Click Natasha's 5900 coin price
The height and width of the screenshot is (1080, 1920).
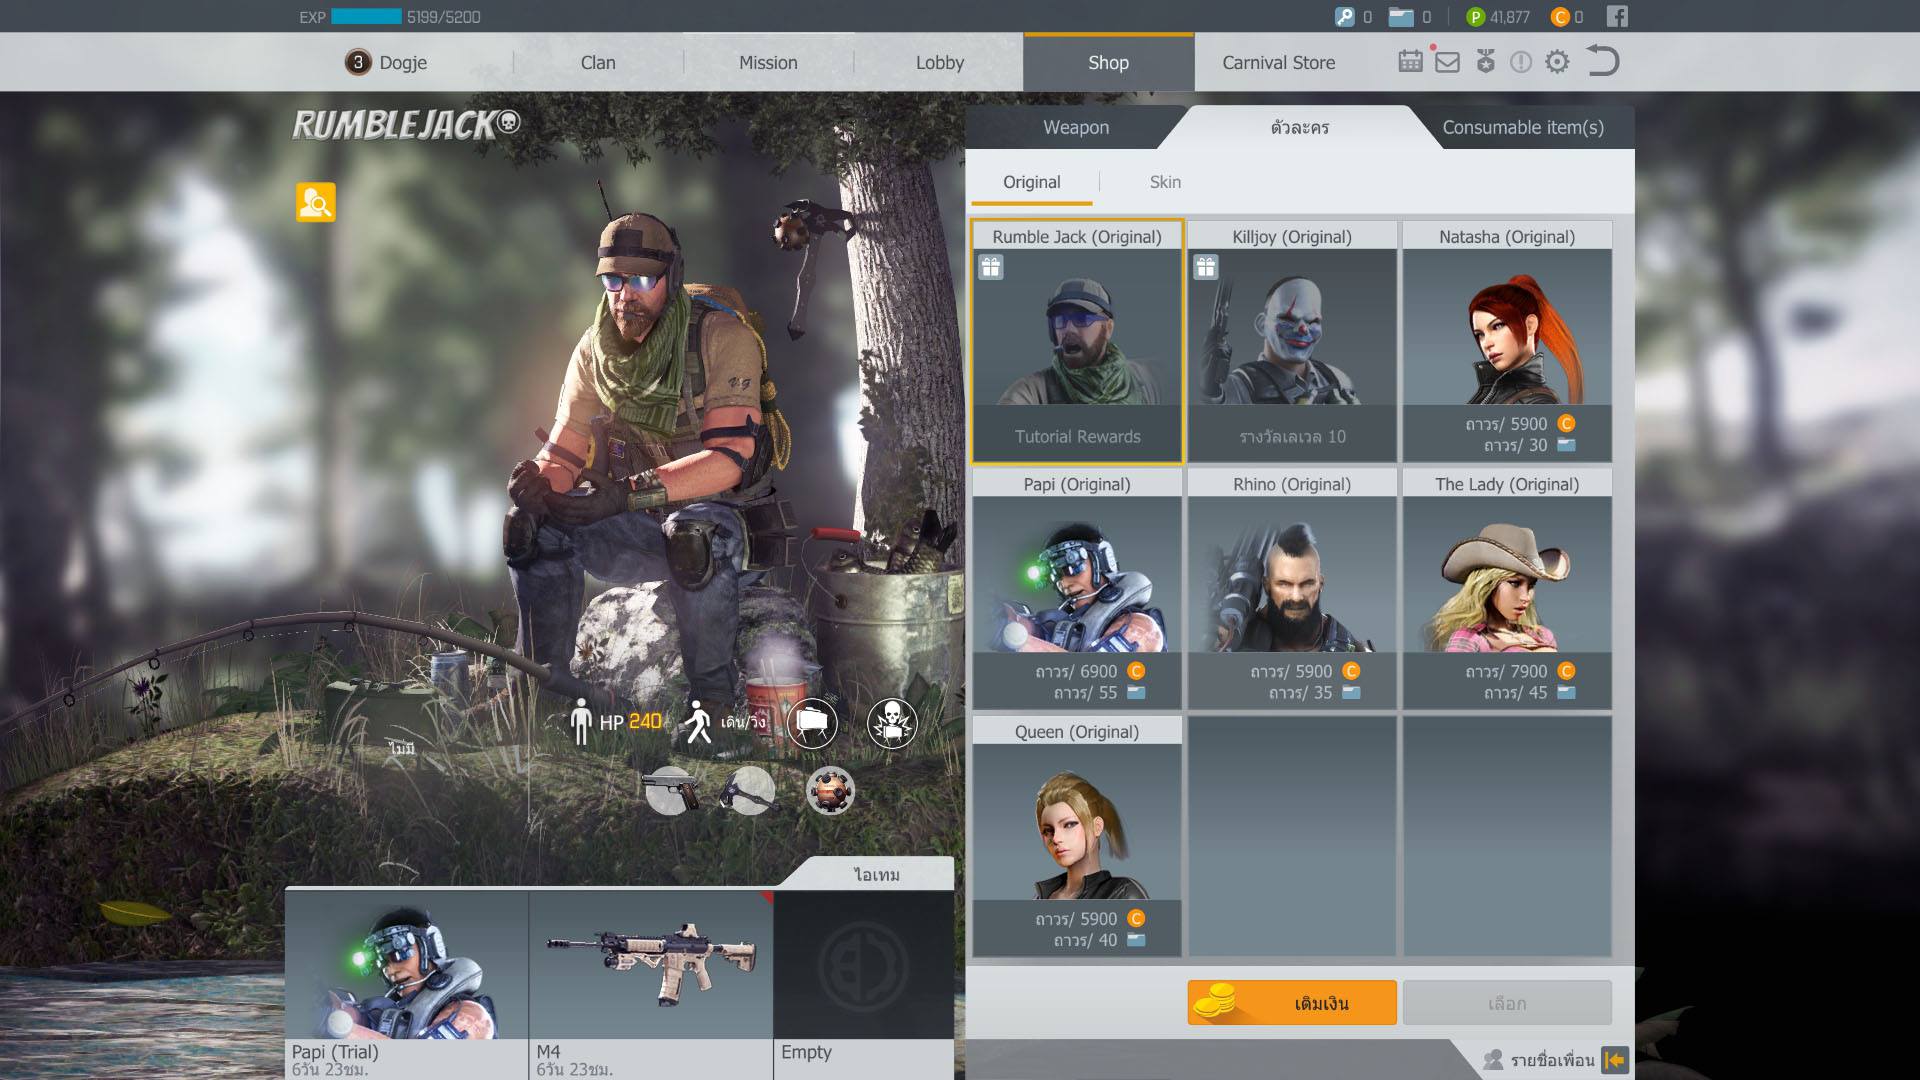[1519, 424]
